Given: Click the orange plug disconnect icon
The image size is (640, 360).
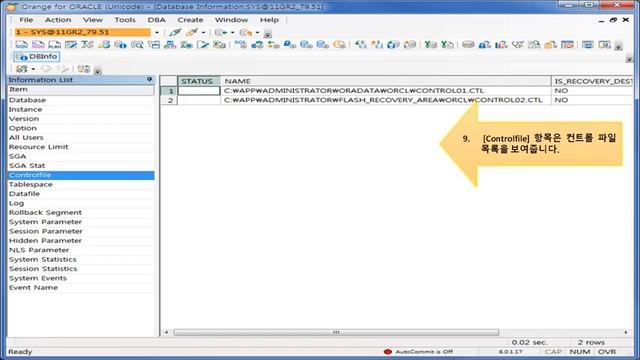Looking at the screenshot, I should [191, 32].
